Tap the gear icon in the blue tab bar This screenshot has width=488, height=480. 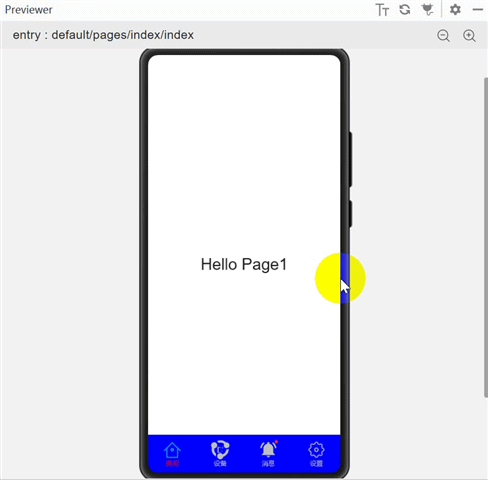[x=316, y=450]
